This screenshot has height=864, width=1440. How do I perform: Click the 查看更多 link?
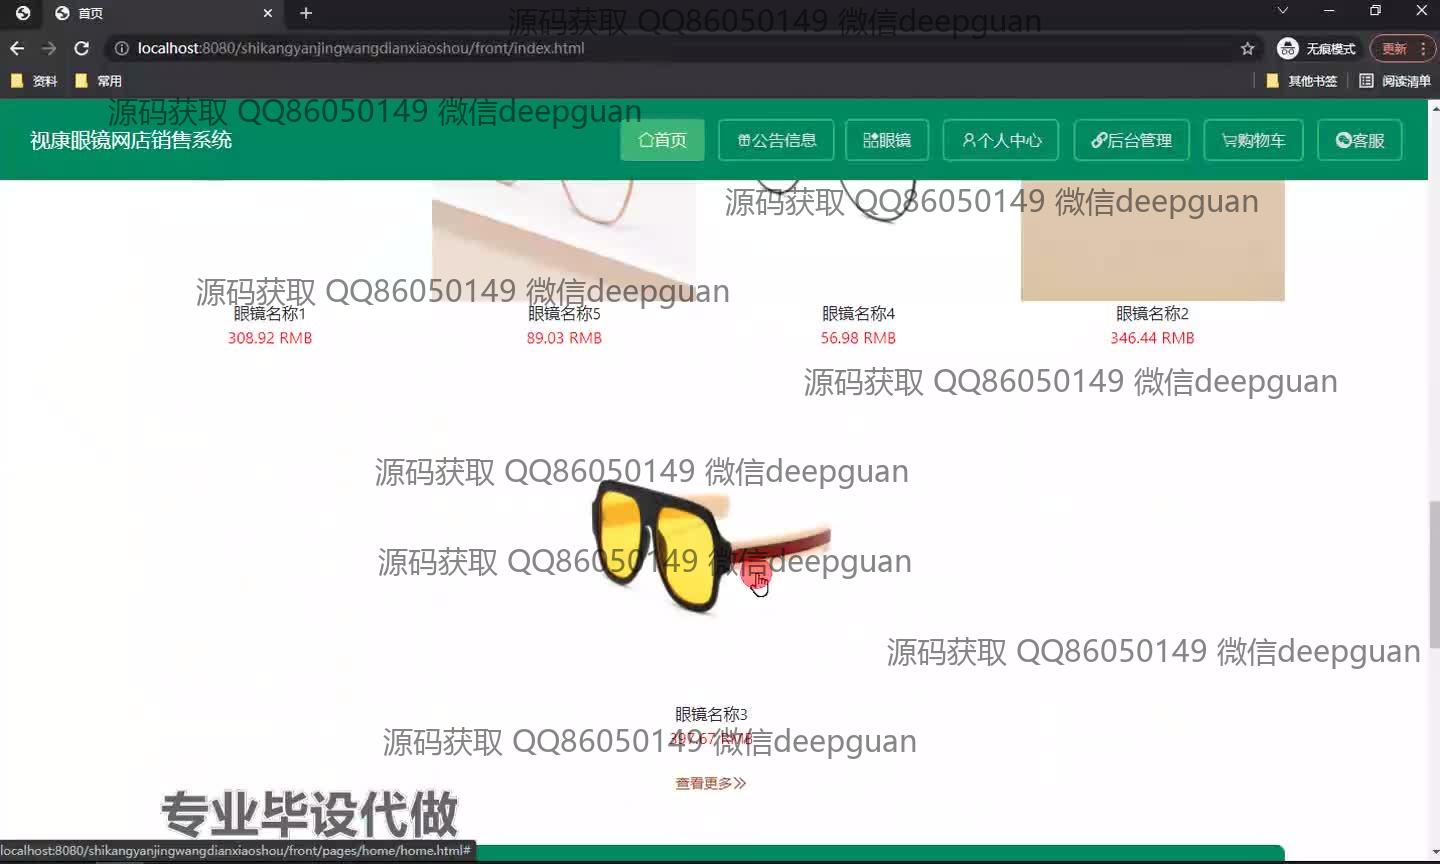point(710,783)
